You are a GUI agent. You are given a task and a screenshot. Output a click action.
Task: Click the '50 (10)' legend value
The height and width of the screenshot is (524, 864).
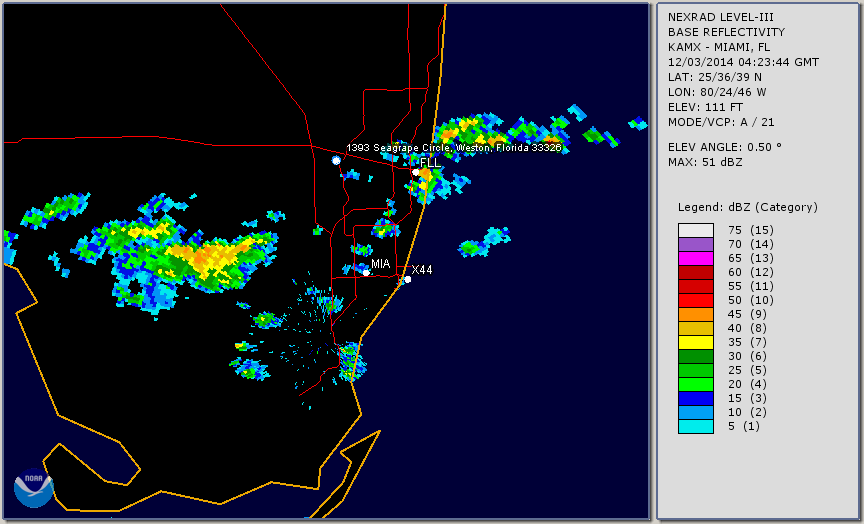(750, 300)
